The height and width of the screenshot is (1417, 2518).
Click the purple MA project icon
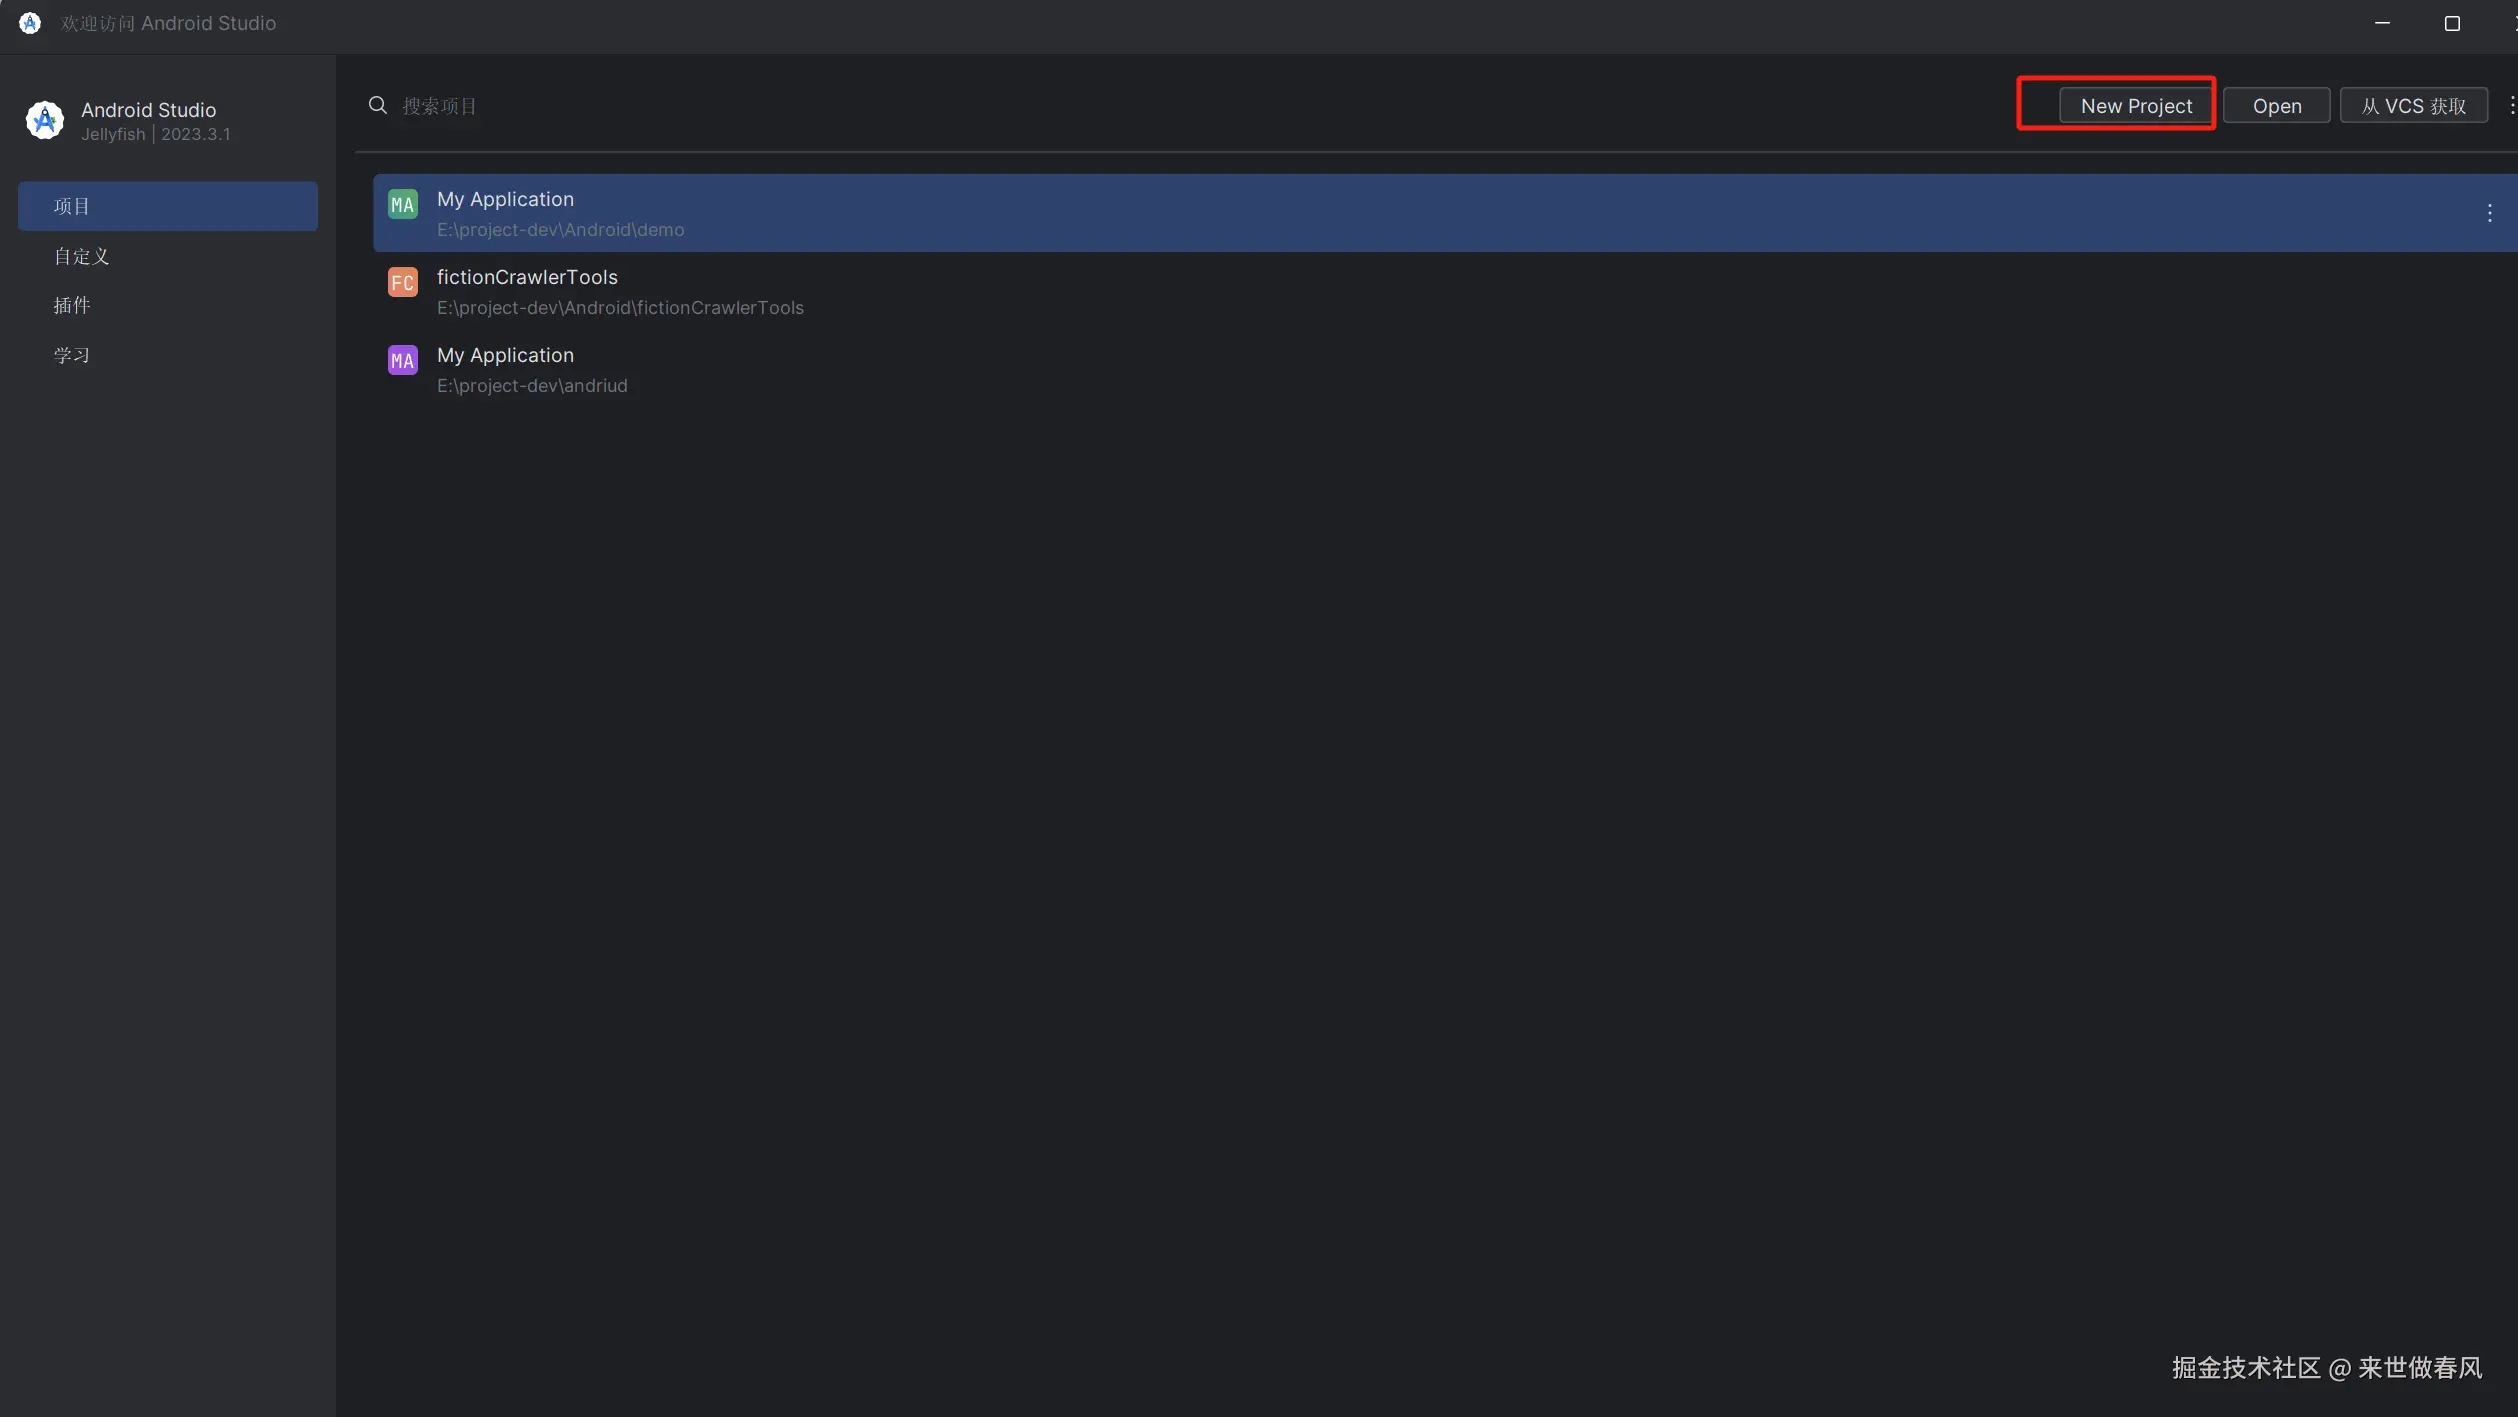[402, 360]
